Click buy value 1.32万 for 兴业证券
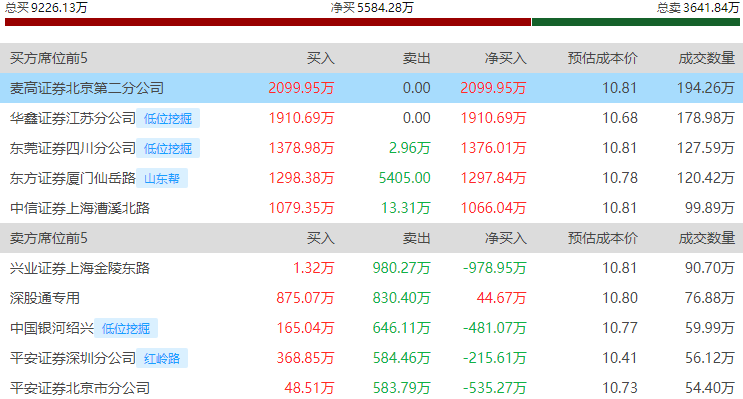Screen dimensions: 743x399 [x=314, y=268]
